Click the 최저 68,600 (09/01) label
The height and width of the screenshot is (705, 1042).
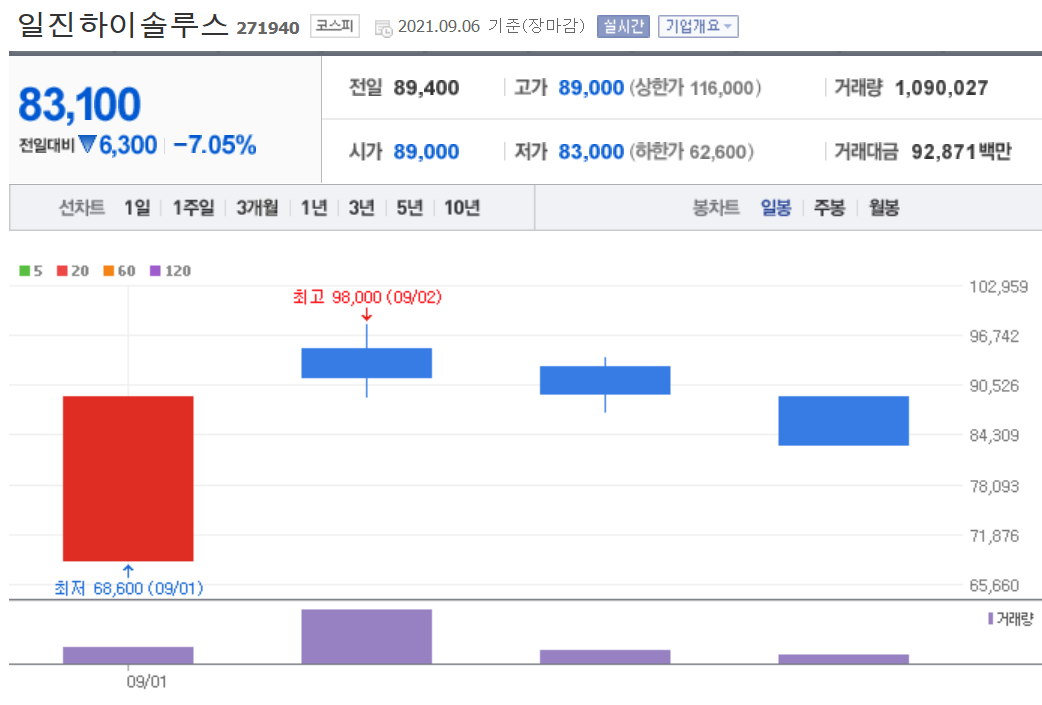[x=129, y=588]
